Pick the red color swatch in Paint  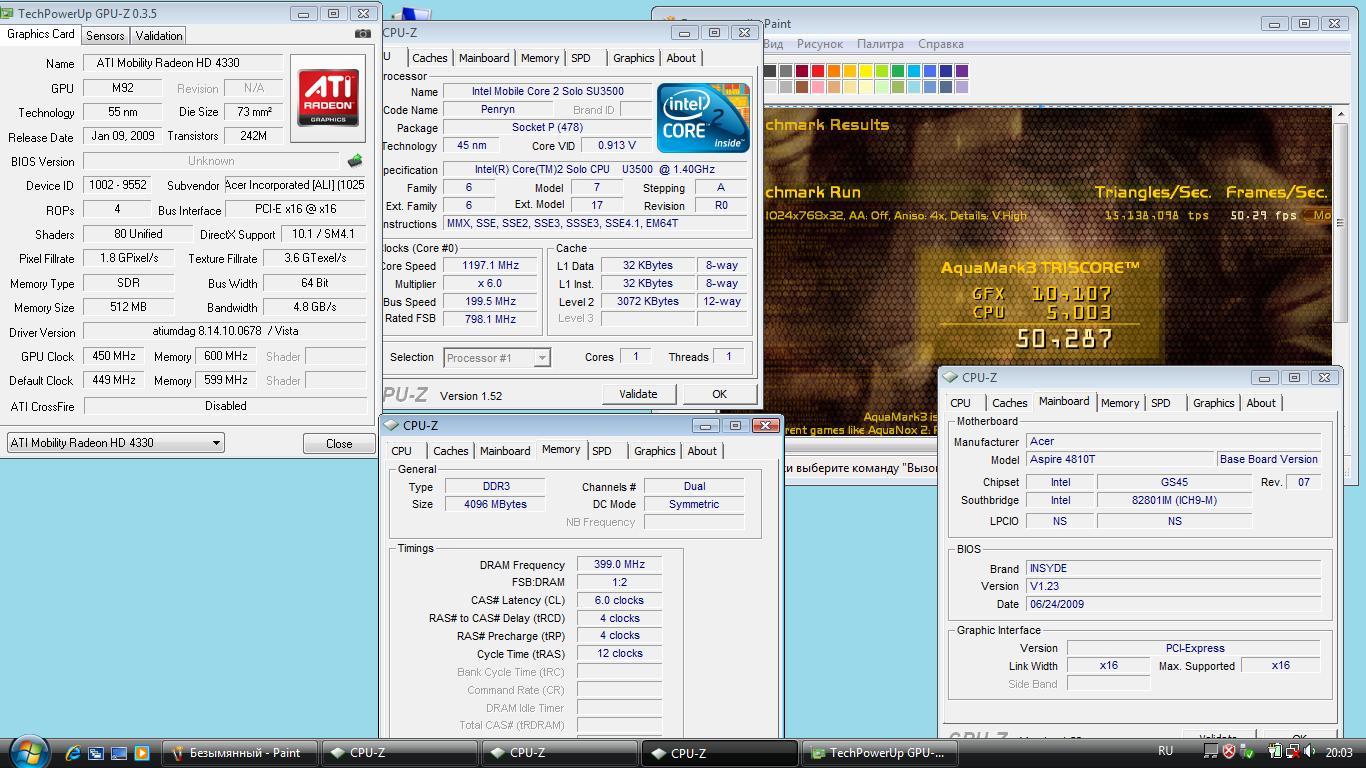[x=818, y=71]
